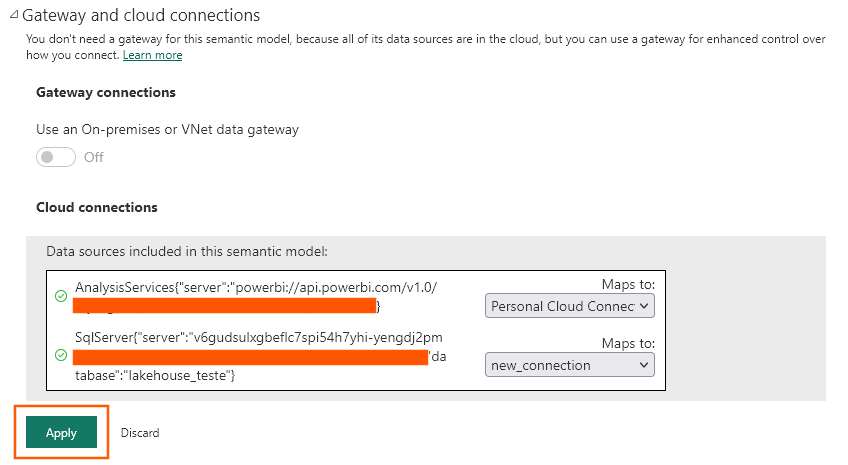The width and height of the screenshot is (848, 465).
Task: Click the Cloud connections heading
Action: [97, 207]
